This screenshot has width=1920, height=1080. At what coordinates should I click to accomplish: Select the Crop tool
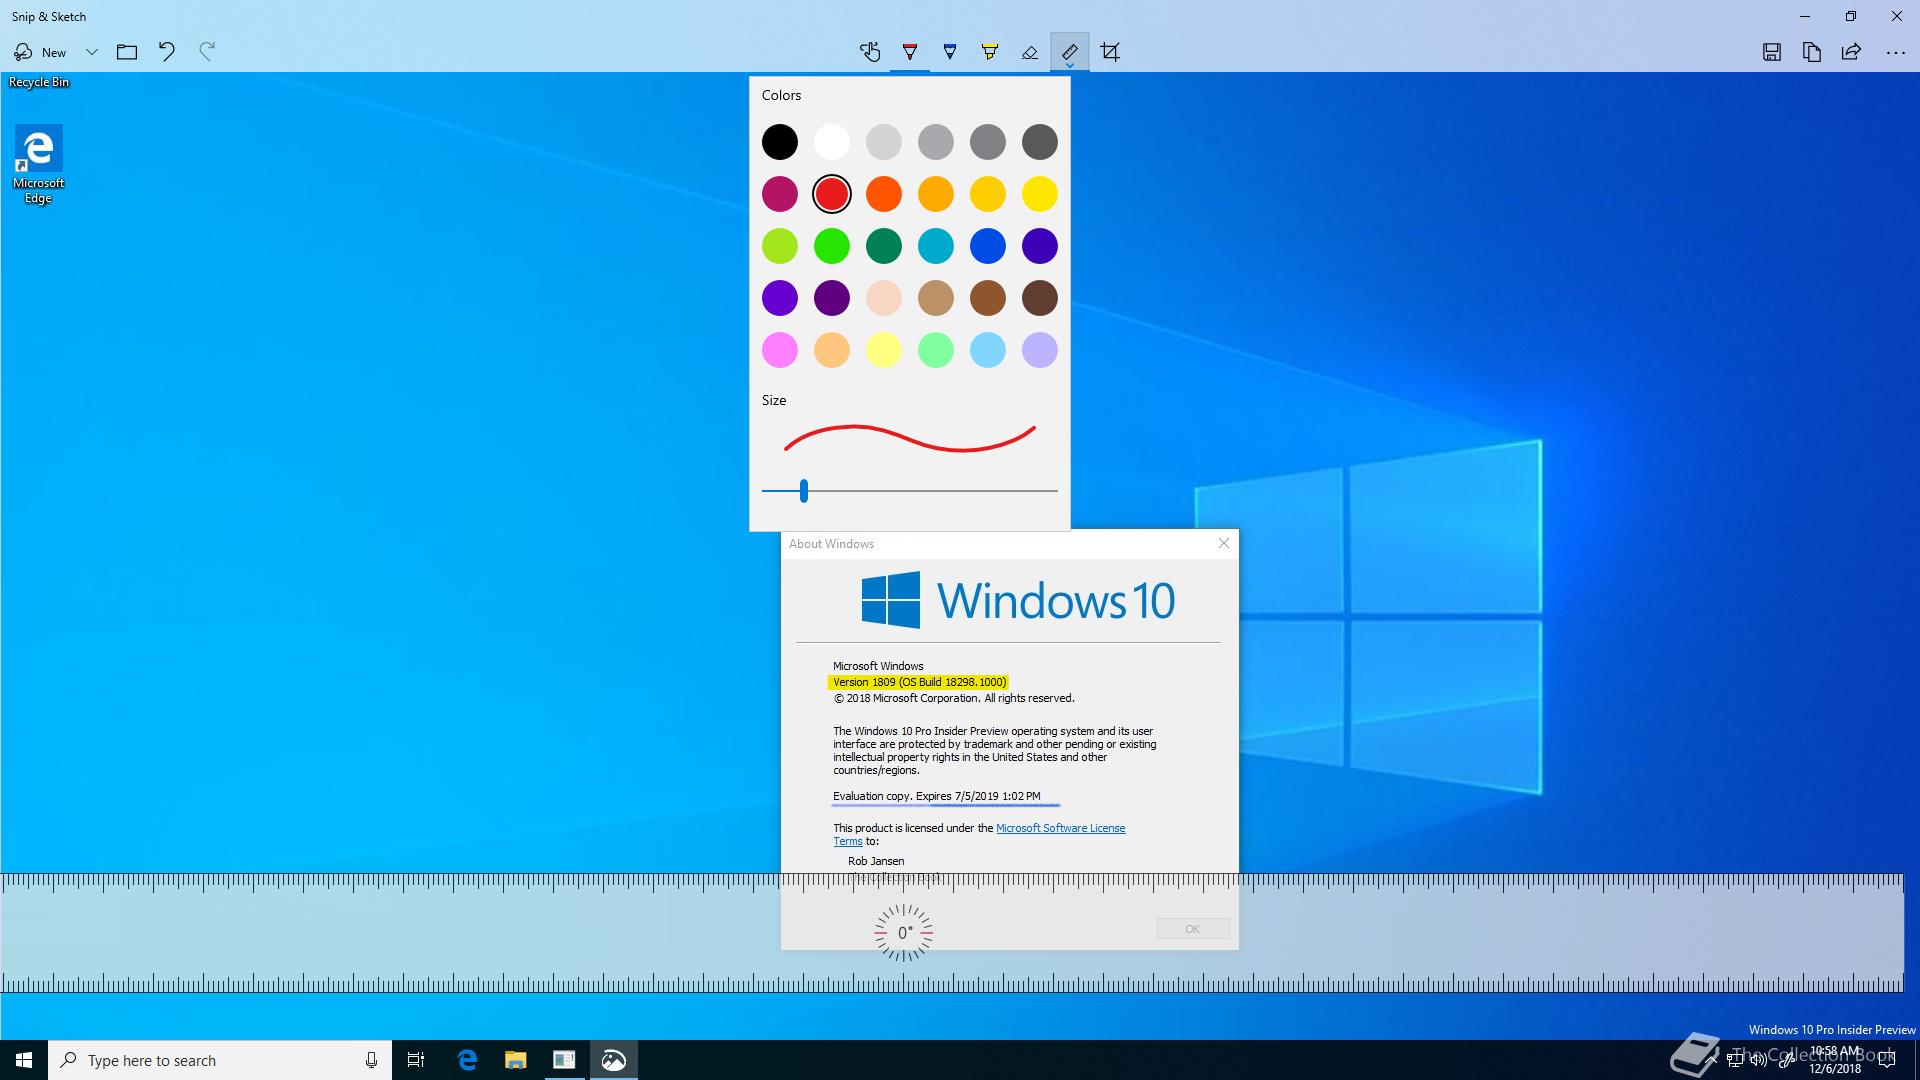coord(1110,52)
